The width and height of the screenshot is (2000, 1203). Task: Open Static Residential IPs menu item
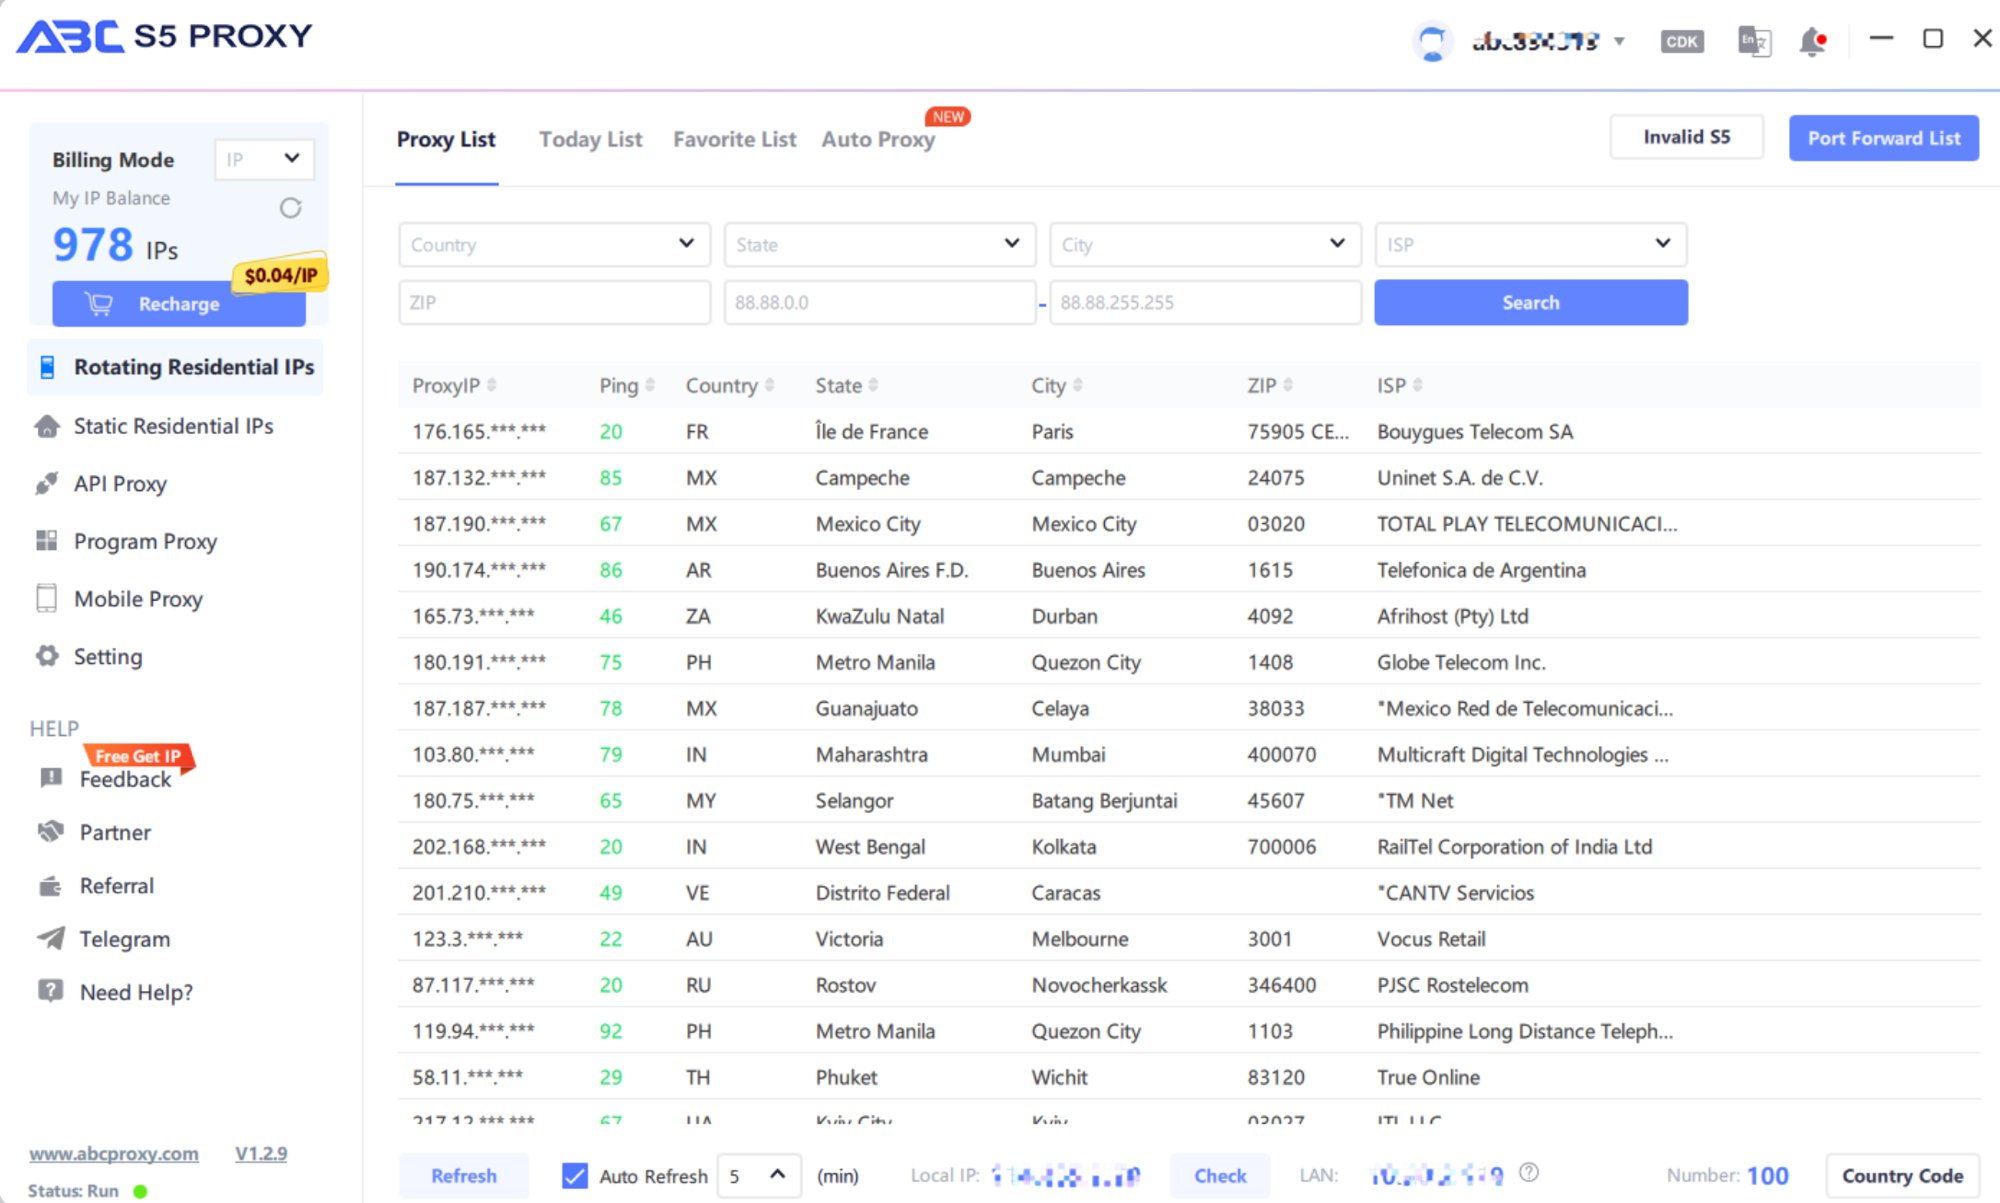pyautogui.click(x=174, y=426)
